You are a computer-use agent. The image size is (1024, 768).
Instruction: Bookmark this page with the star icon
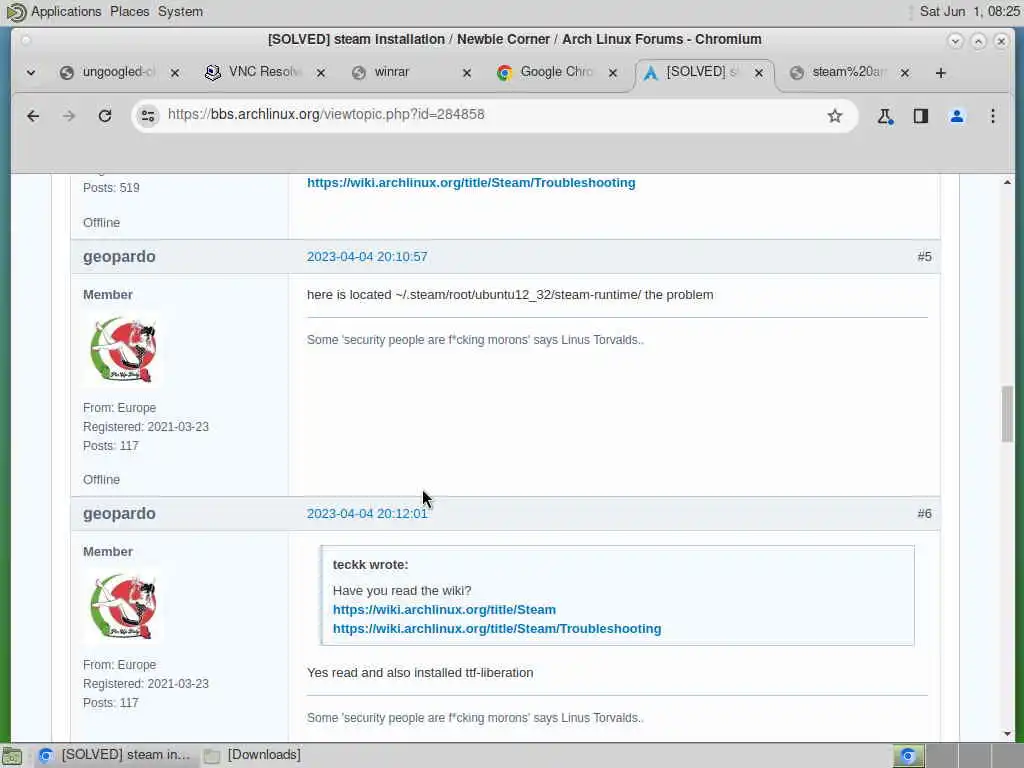click(835, 116)
